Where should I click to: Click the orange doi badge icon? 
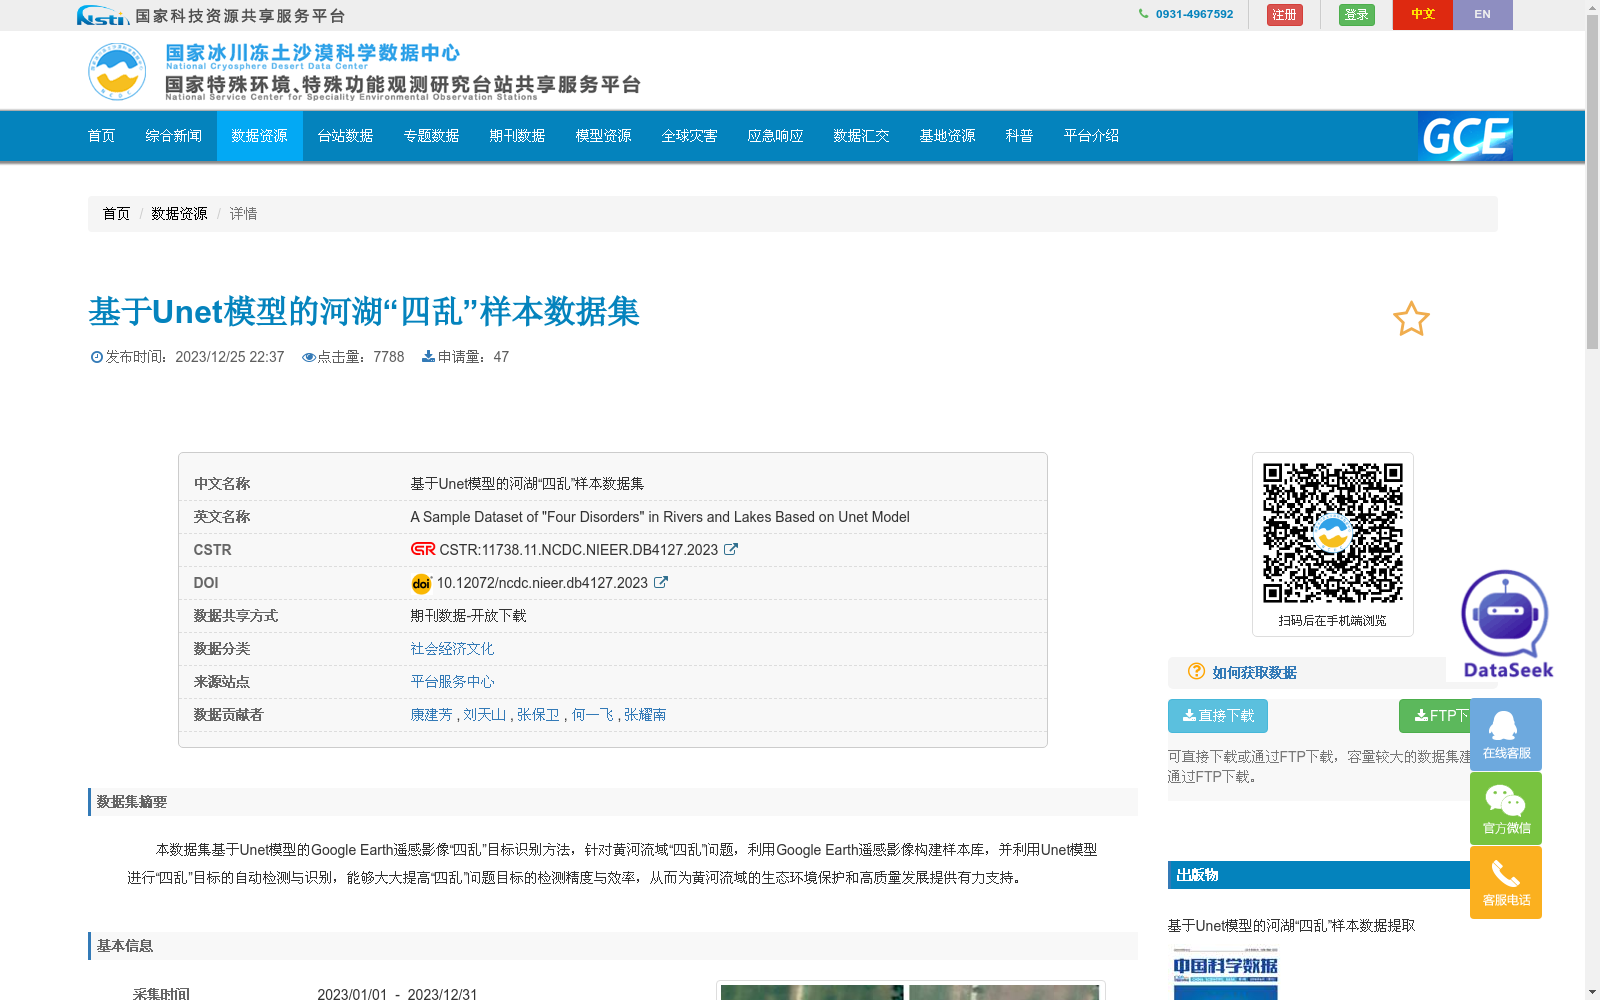(x=421, y=583)
